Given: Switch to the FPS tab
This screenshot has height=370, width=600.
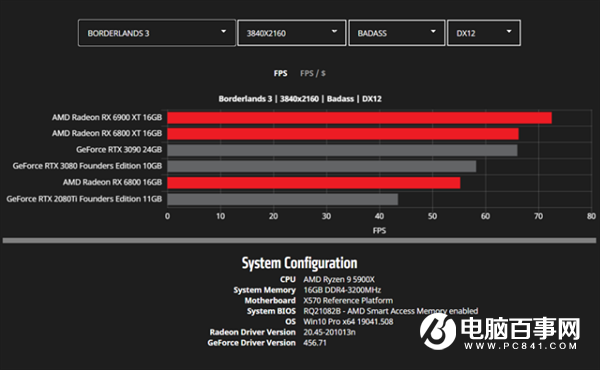Looking at the screenshot, I should coord(280,73).
